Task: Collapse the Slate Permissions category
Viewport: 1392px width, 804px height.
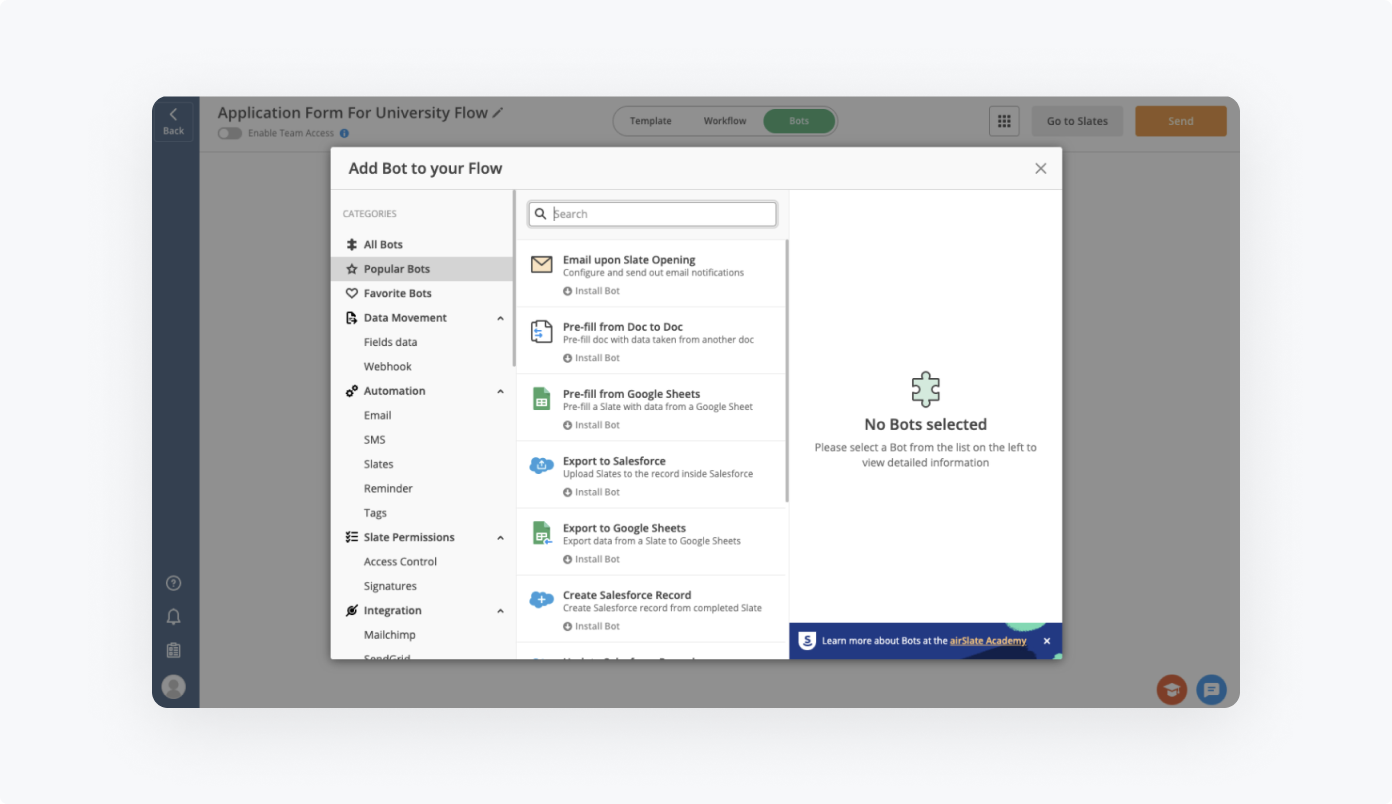Action: (x=500, y=538)
